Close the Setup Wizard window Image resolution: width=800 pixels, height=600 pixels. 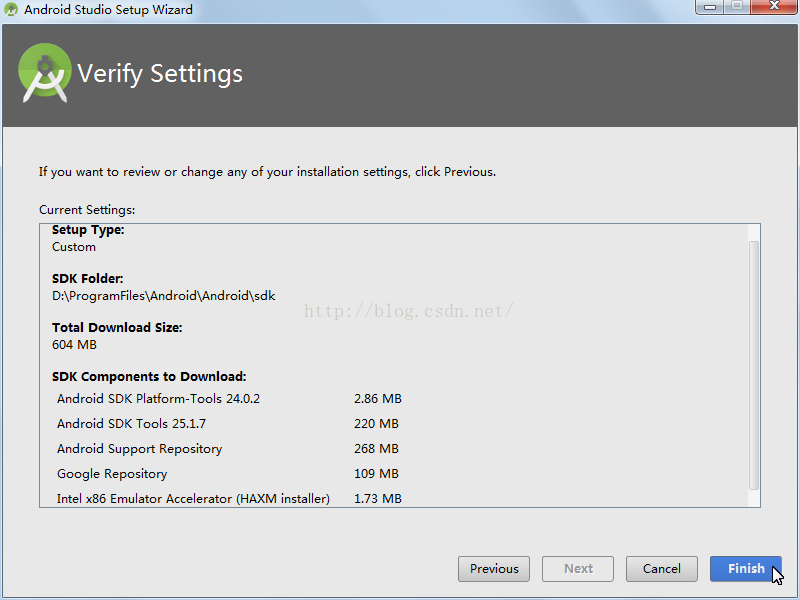(774, 7)
